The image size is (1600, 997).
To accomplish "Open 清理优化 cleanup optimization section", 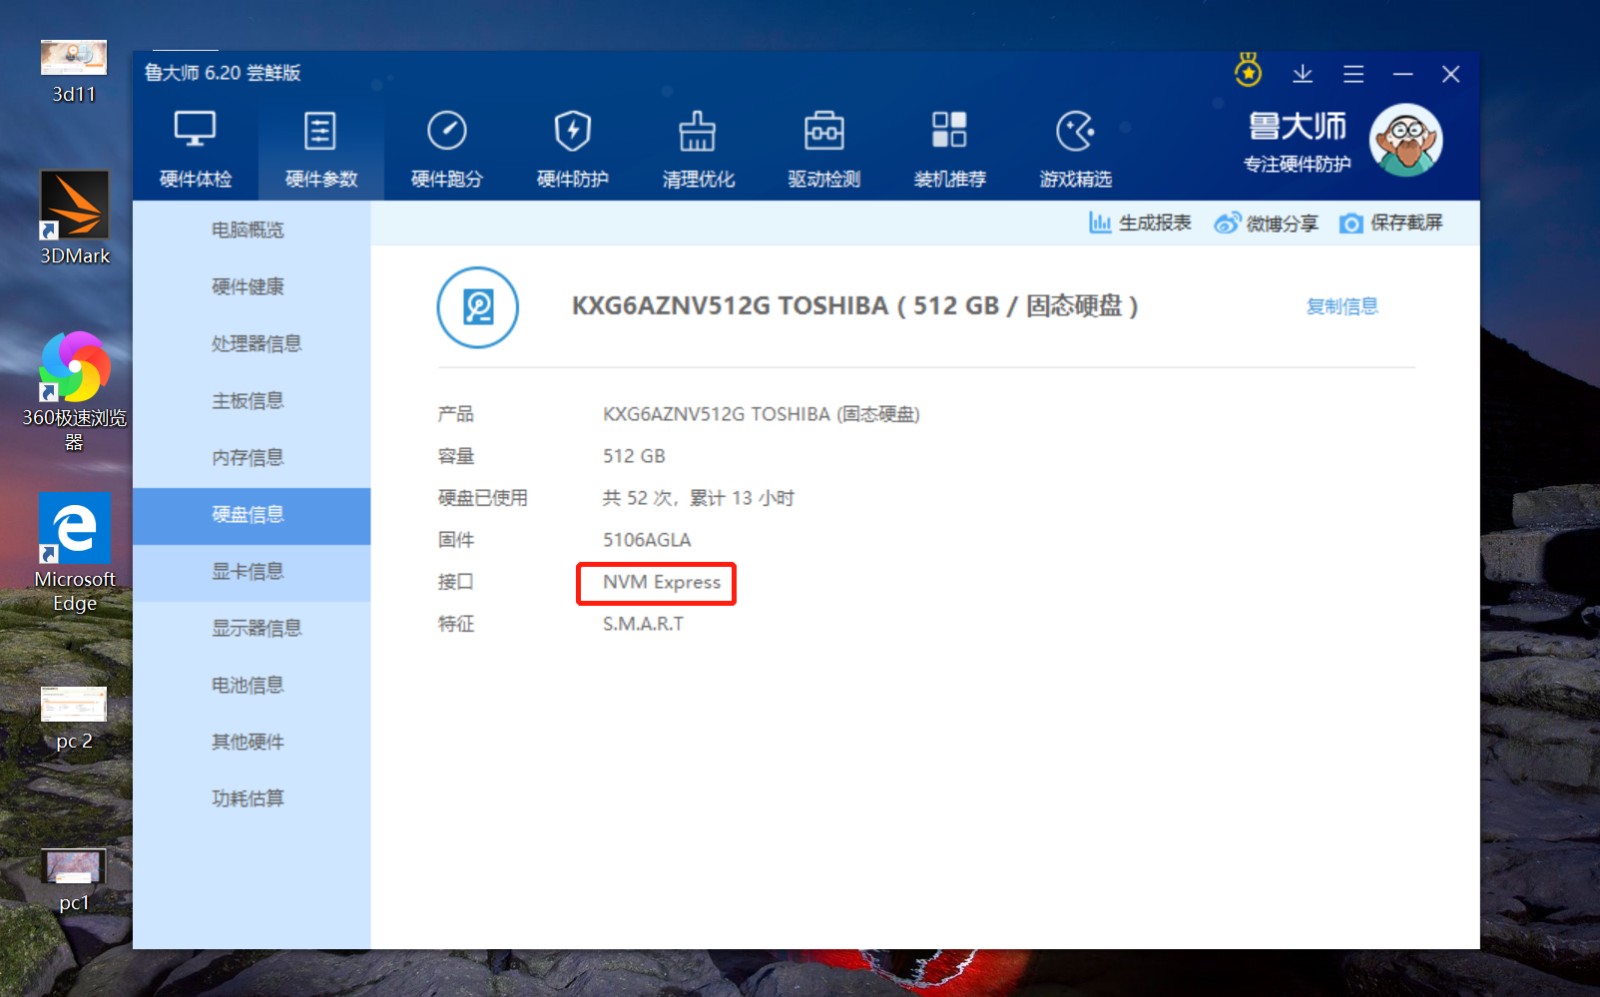I will pos(698,148).
